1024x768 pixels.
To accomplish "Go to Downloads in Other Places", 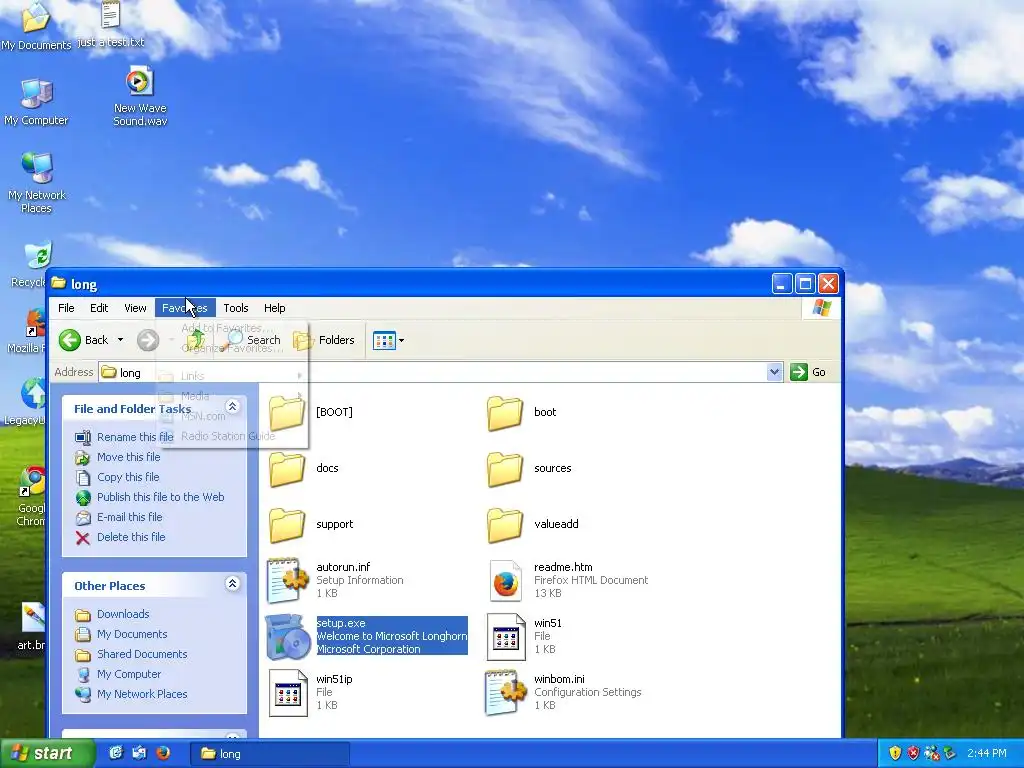I will point(123,614).
